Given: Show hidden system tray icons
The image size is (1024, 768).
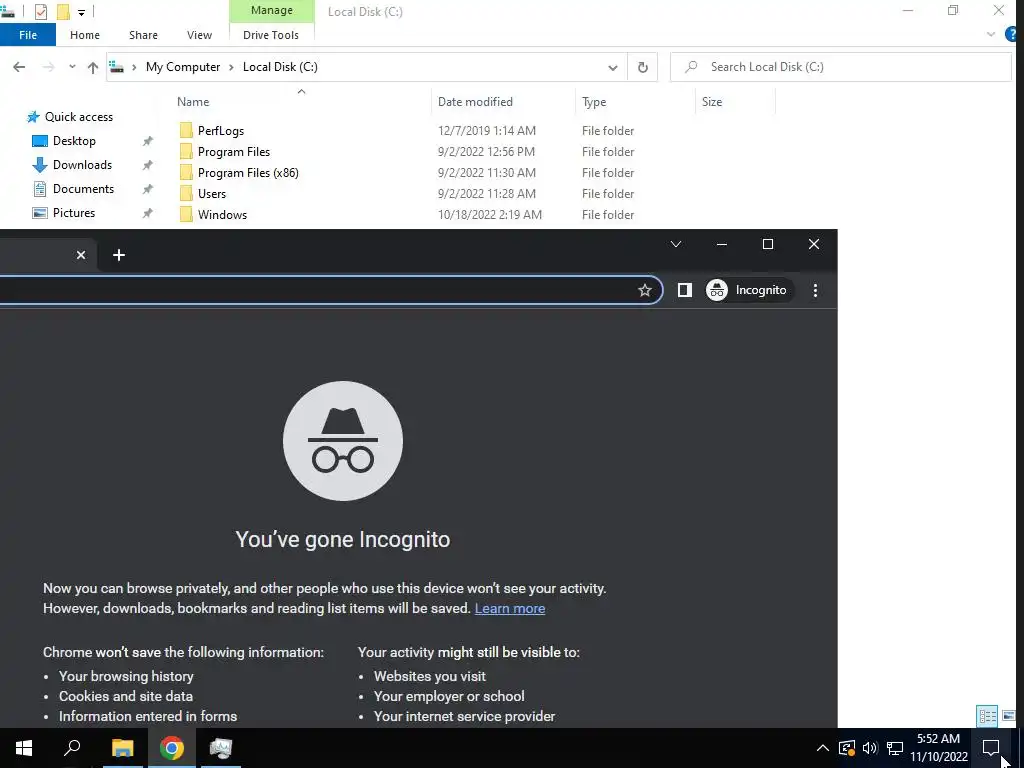Looking at the screenshot, I should click(823, 748).
